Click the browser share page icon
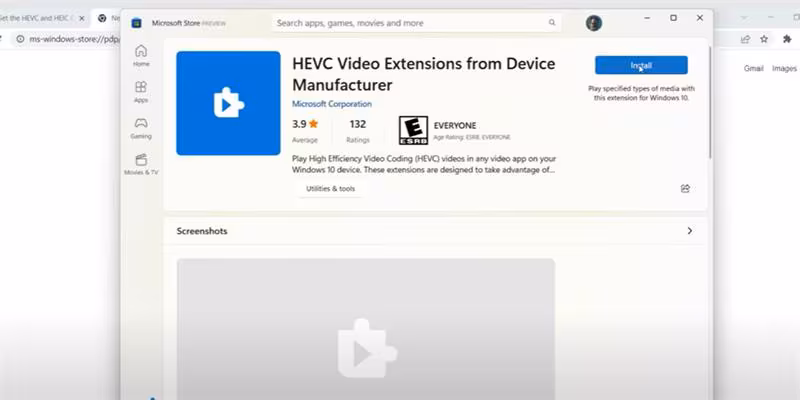800x400 pixels. (745, 39)
